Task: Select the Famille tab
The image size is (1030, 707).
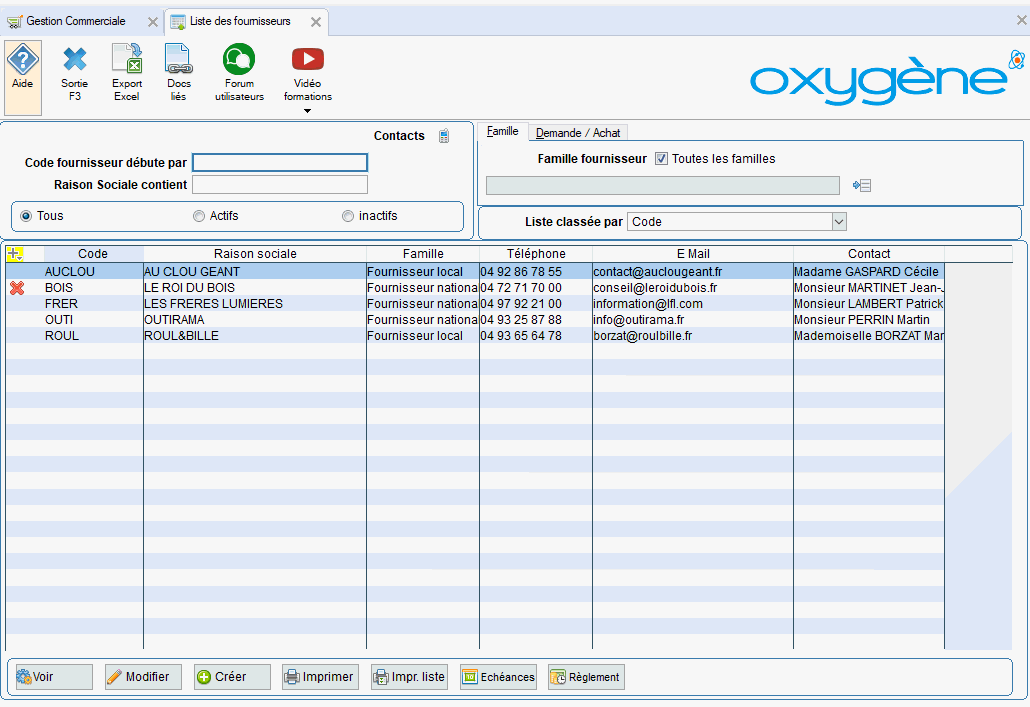Action: (503, 131)
